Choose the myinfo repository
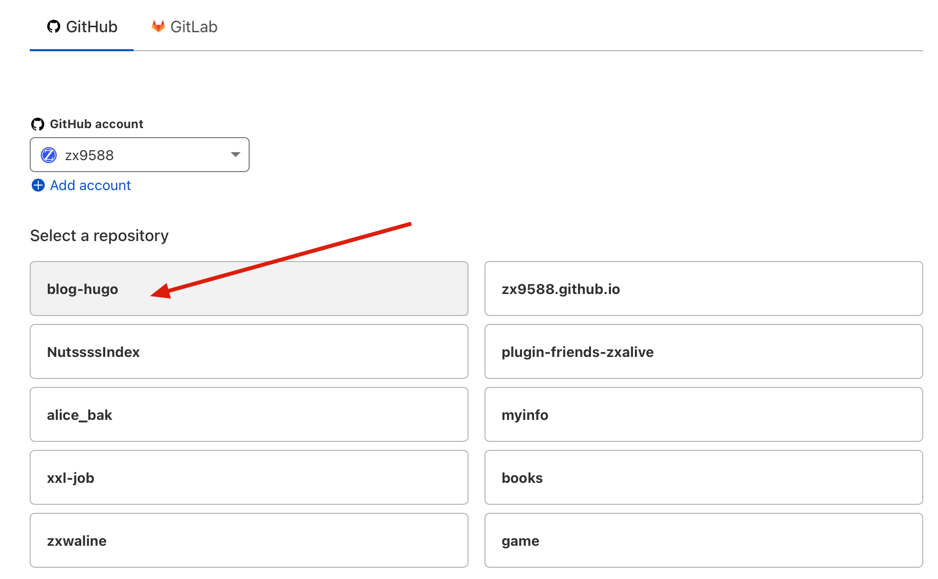 coord(703,415)
